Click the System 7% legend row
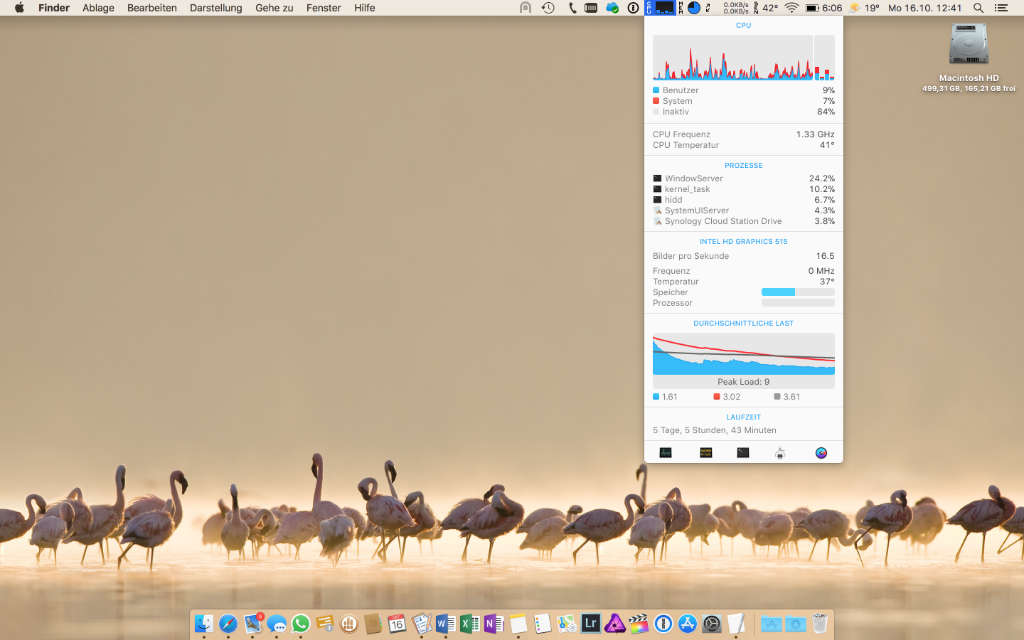Image resolution: width=1024 pixels, height=640 pixels. [x=743, y=101]
